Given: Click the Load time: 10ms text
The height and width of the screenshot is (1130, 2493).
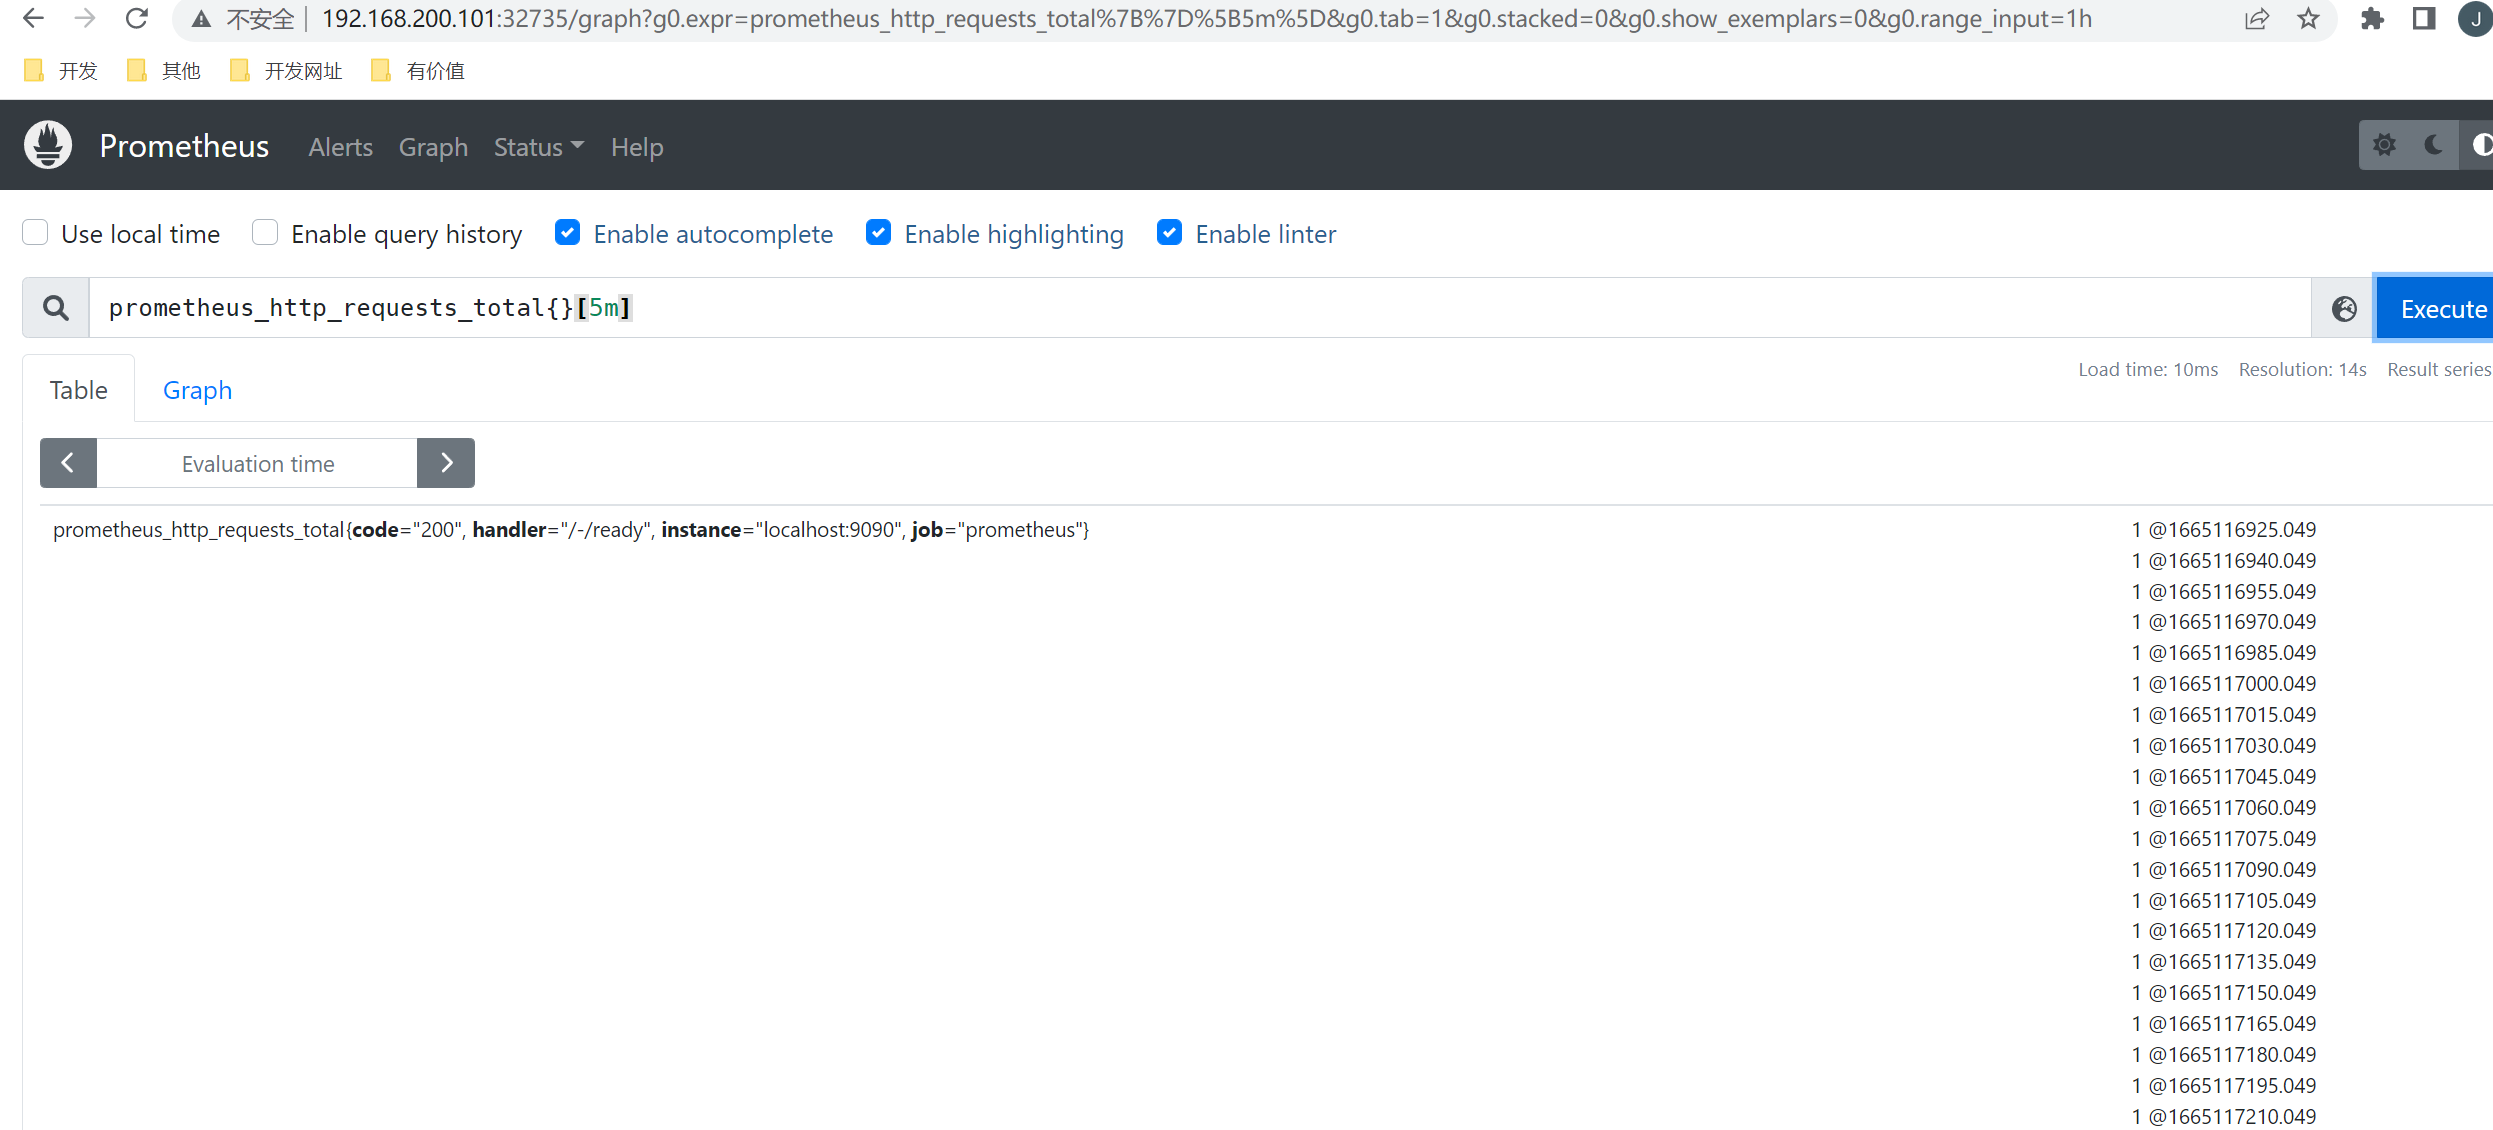Looking at the screenshot, I should click(x=2148, y=370).
